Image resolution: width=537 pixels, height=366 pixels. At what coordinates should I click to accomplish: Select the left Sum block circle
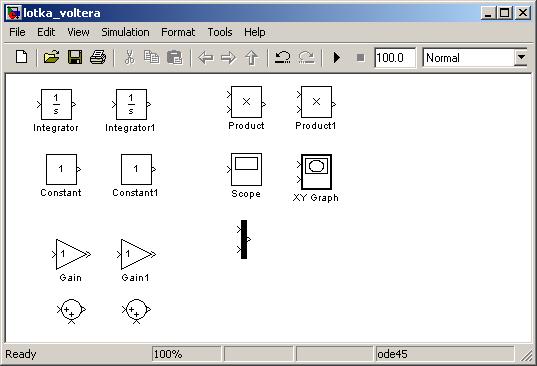pos(71,310)
